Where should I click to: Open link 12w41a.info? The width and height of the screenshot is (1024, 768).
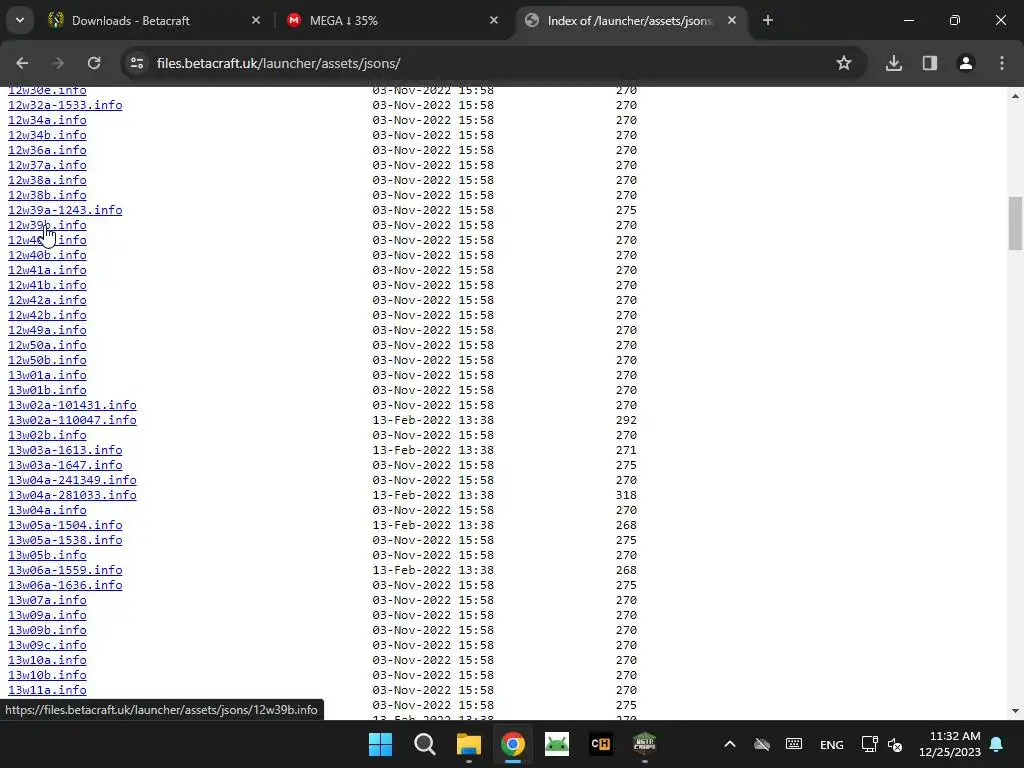pos(47,270)
